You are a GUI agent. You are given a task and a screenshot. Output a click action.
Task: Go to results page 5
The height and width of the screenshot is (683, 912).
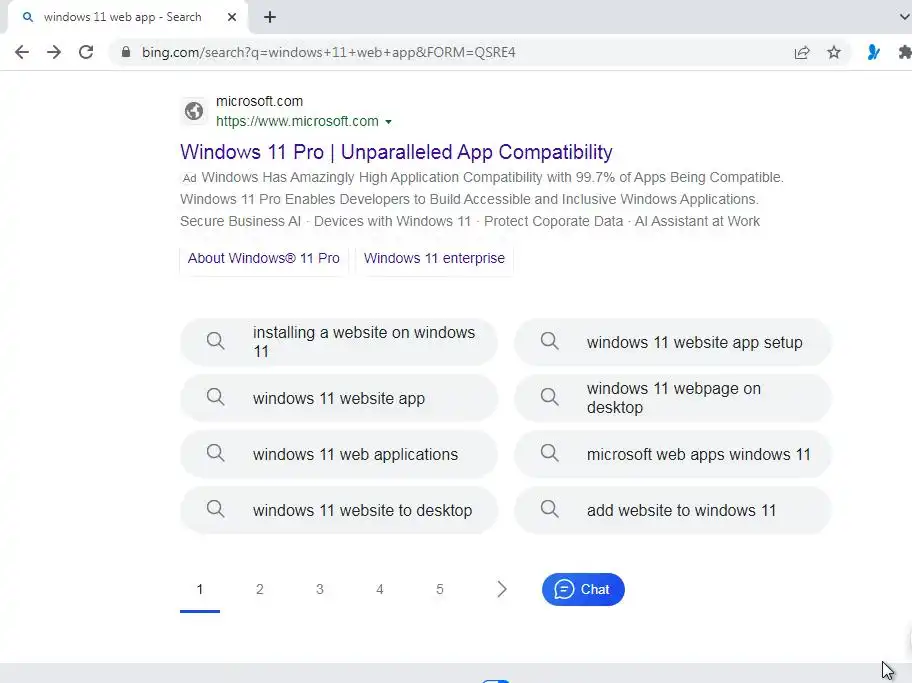click(440, 589)
